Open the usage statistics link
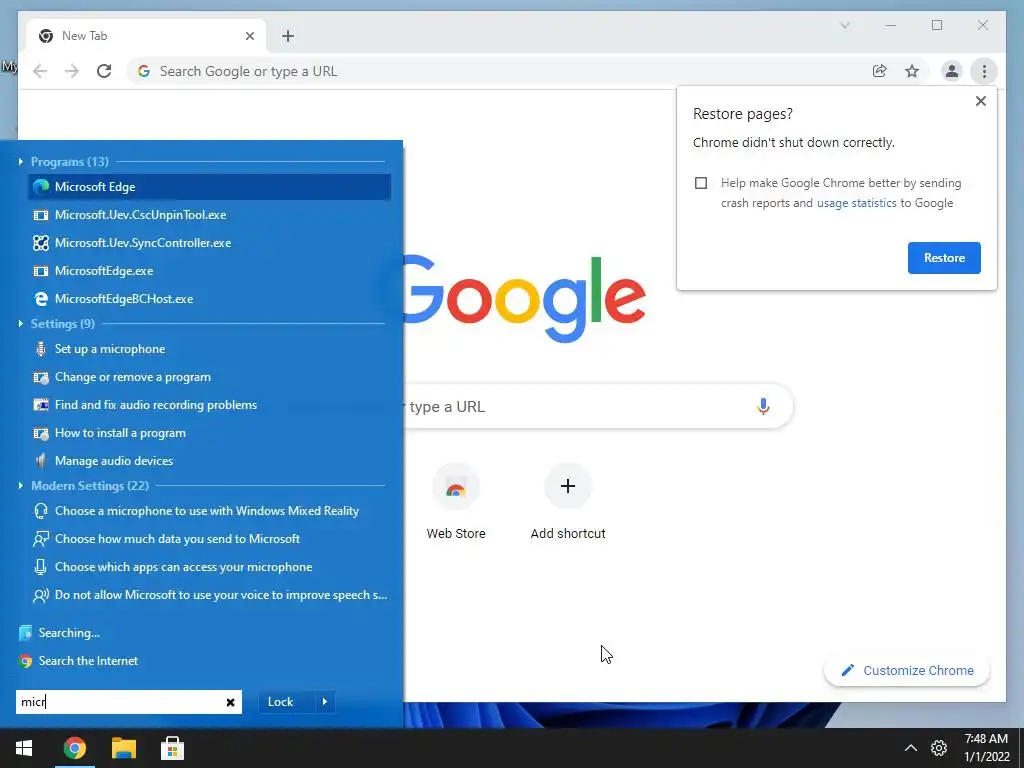This screenshot has height=768, width=1024. coord(857,203)
